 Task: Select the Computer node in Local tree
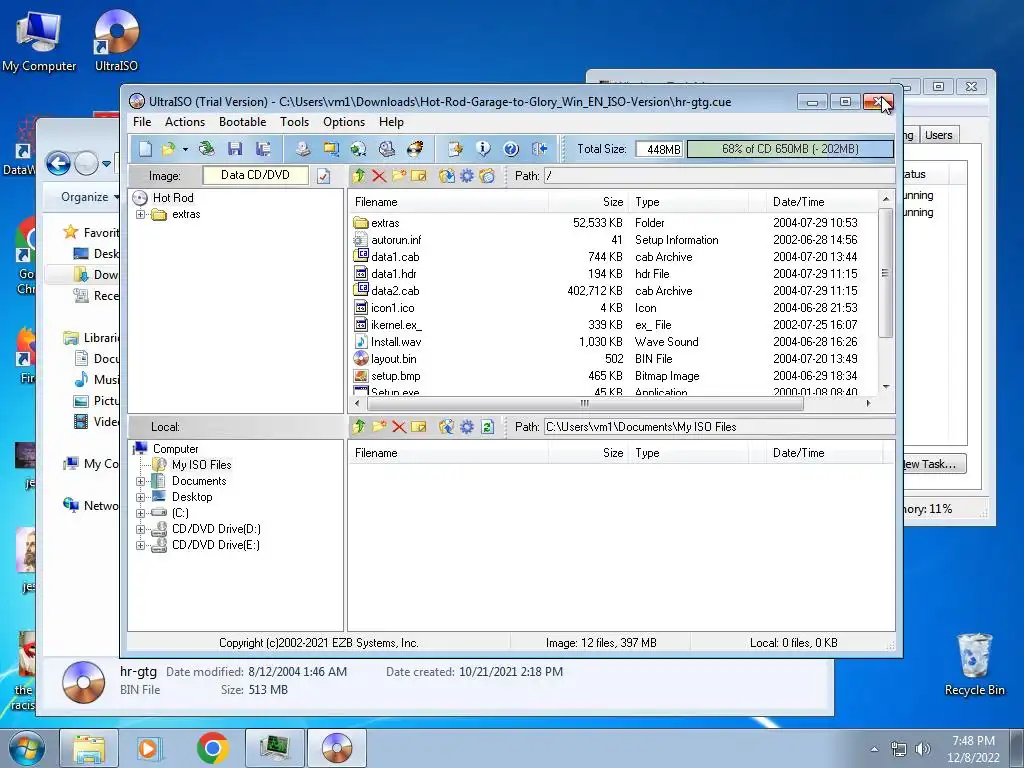[175, 449]
